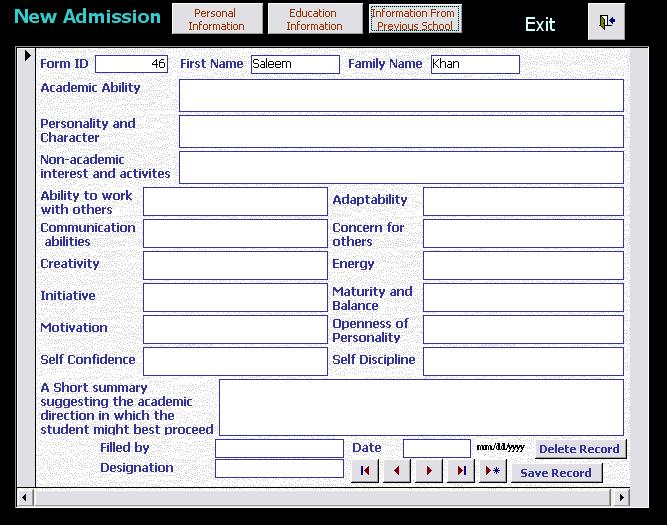The width and height of the screenshot is (667, 525).
Task: Click the mm/dd/yyyy date format hint
Action: pos(500,448)
